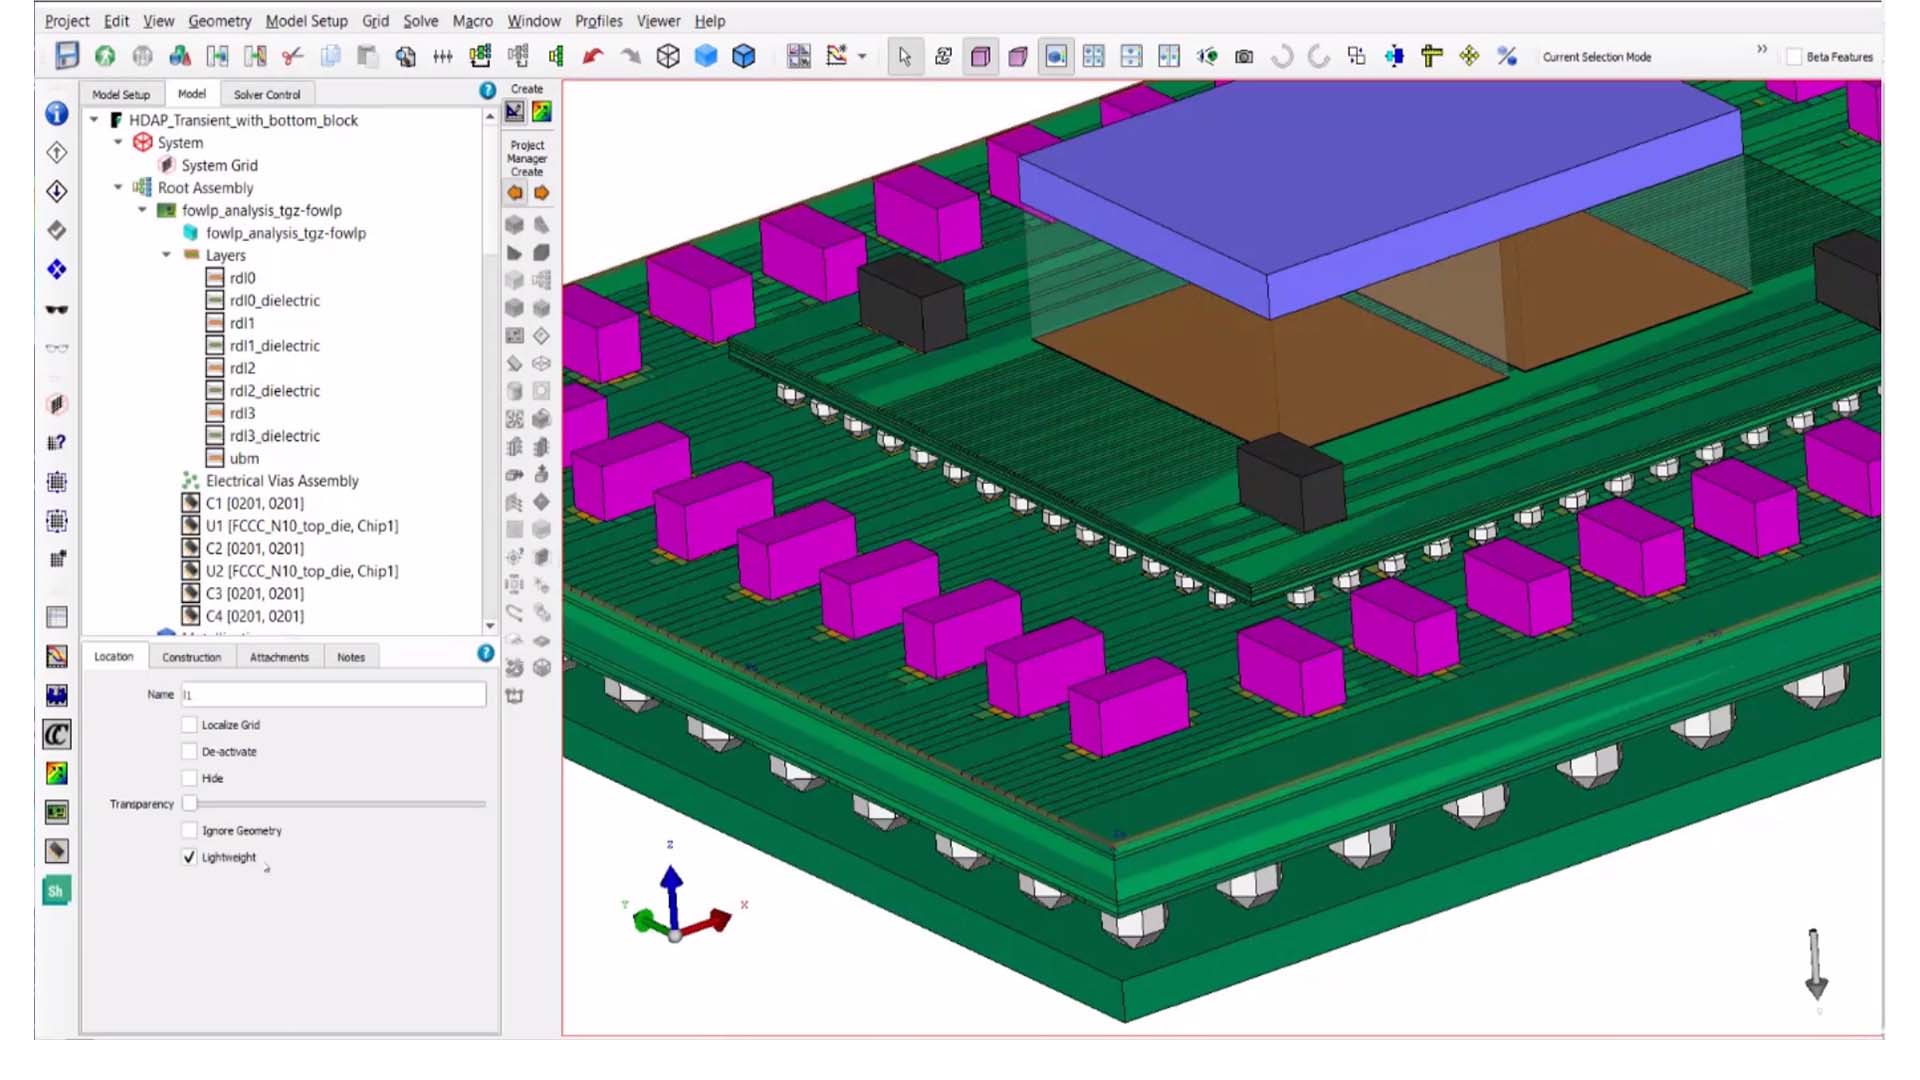Click the green circle icon next to Save
This screenshot has width=1920, height=1080.
(x=105, y=57)
